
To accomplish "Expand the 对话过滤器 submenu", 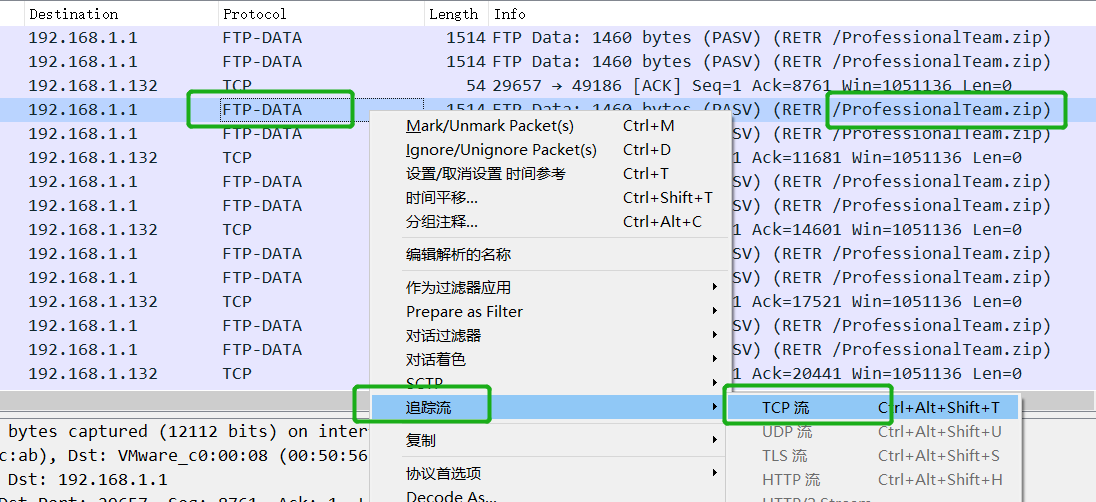I will coord(550,336).
